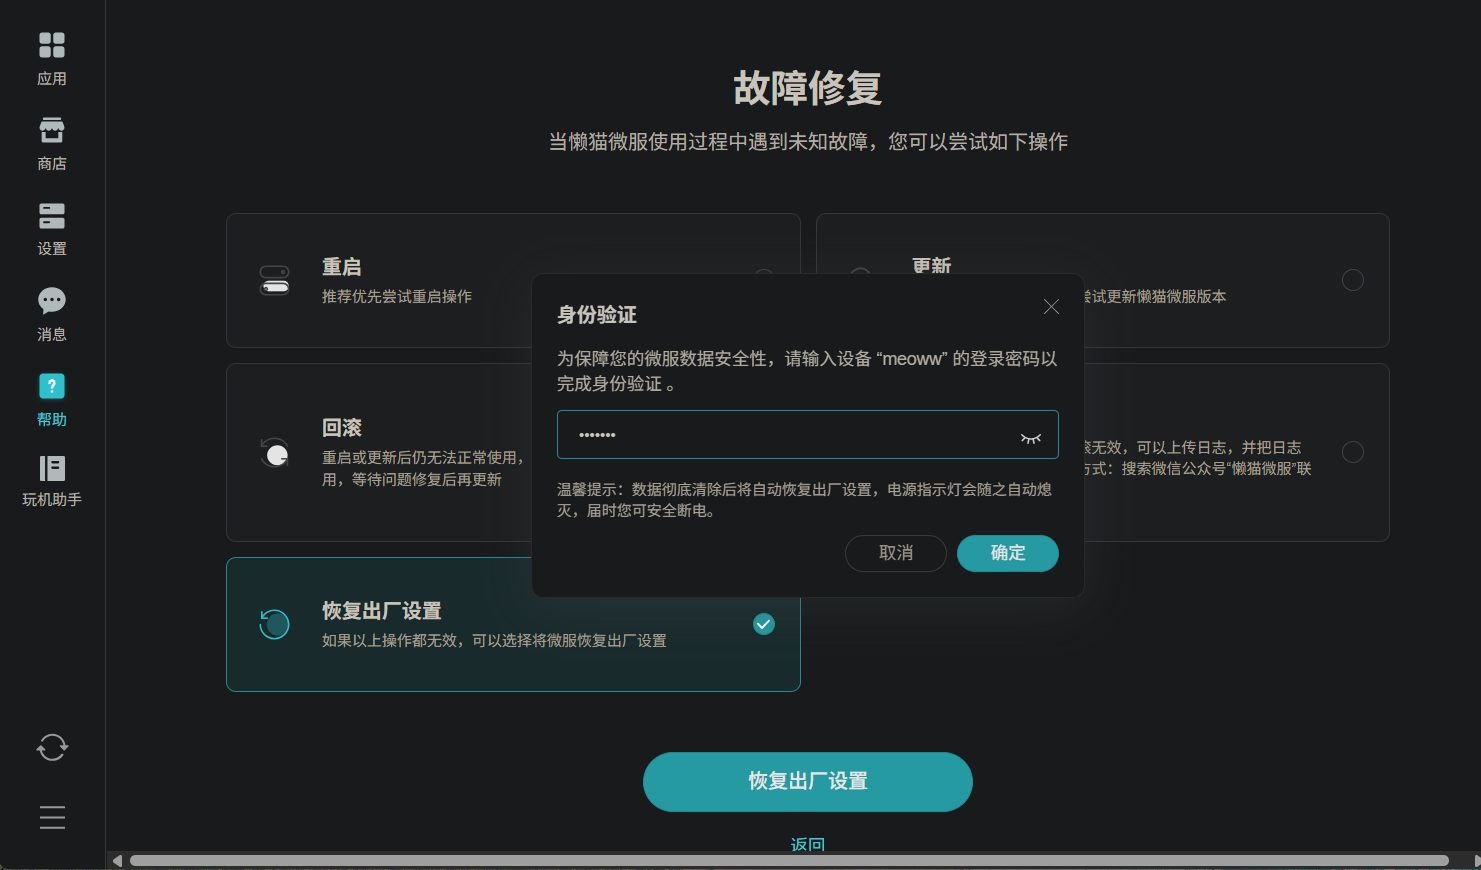Image resolution: width=1481 pixels, height=870 pixels.
Task: Open the hamburger menu at sidebar bottom
Action: coord(52,817)
